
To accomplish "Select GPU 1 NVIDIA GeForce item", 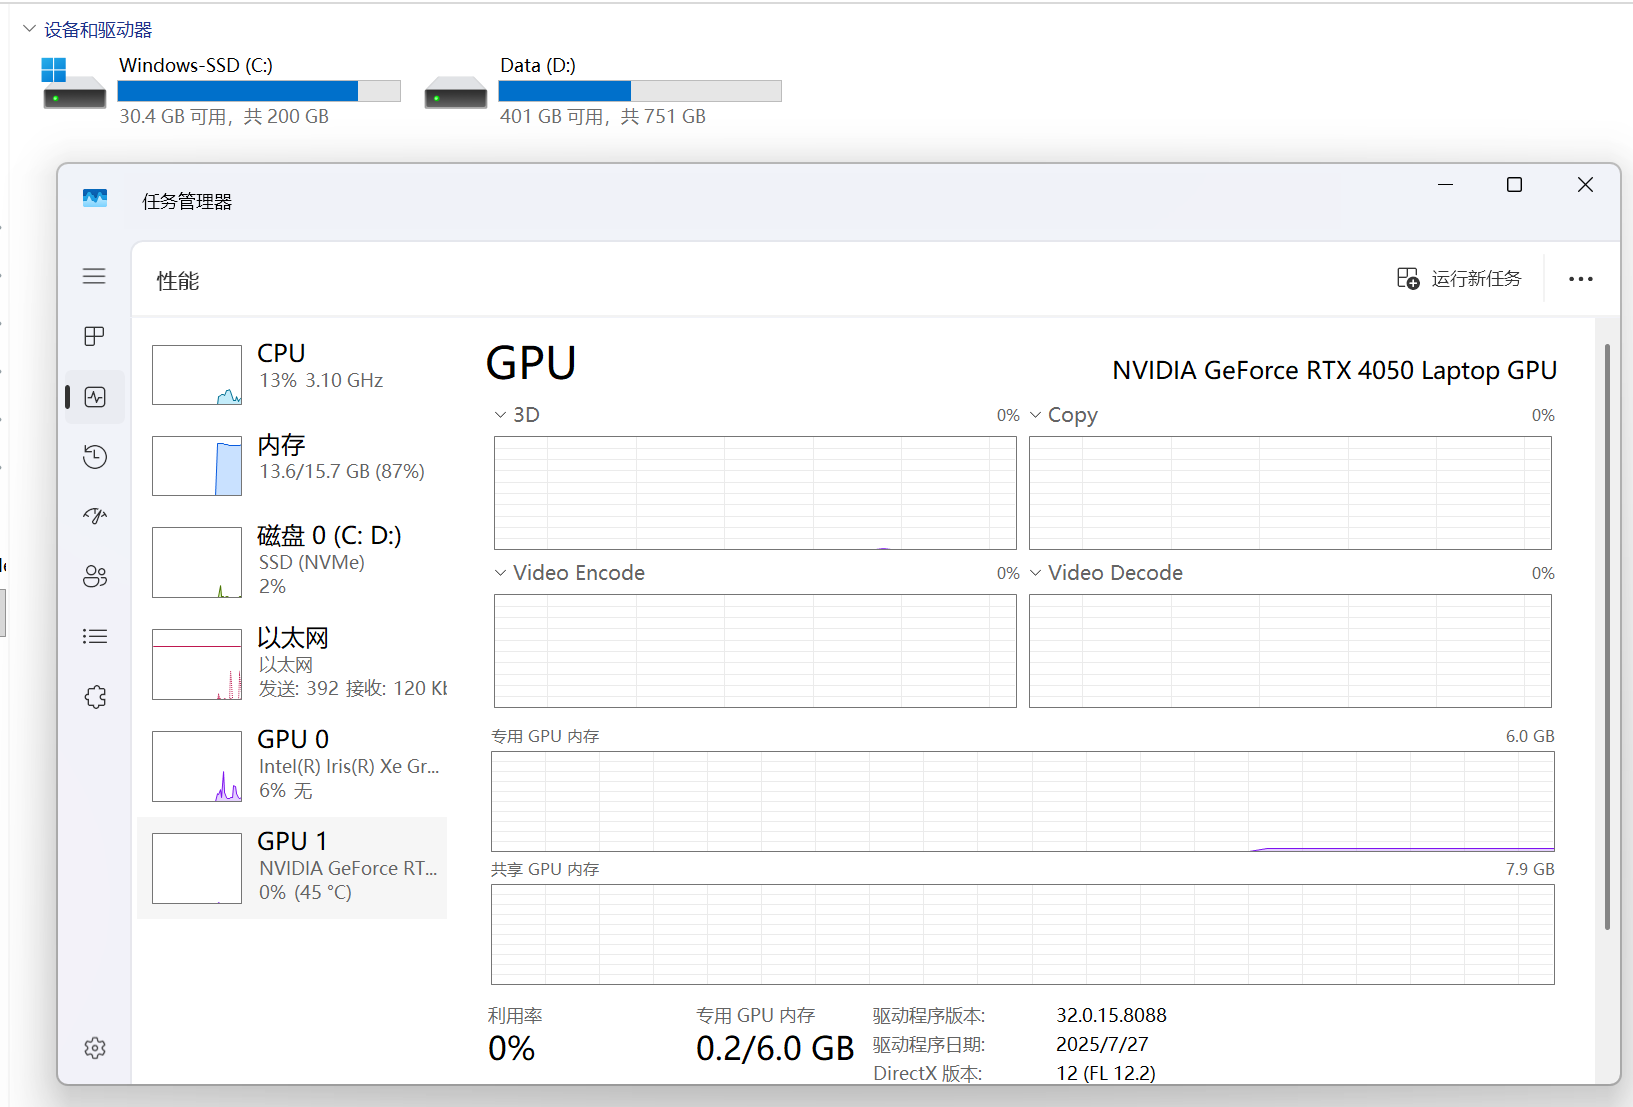I will tap(292, 868).
